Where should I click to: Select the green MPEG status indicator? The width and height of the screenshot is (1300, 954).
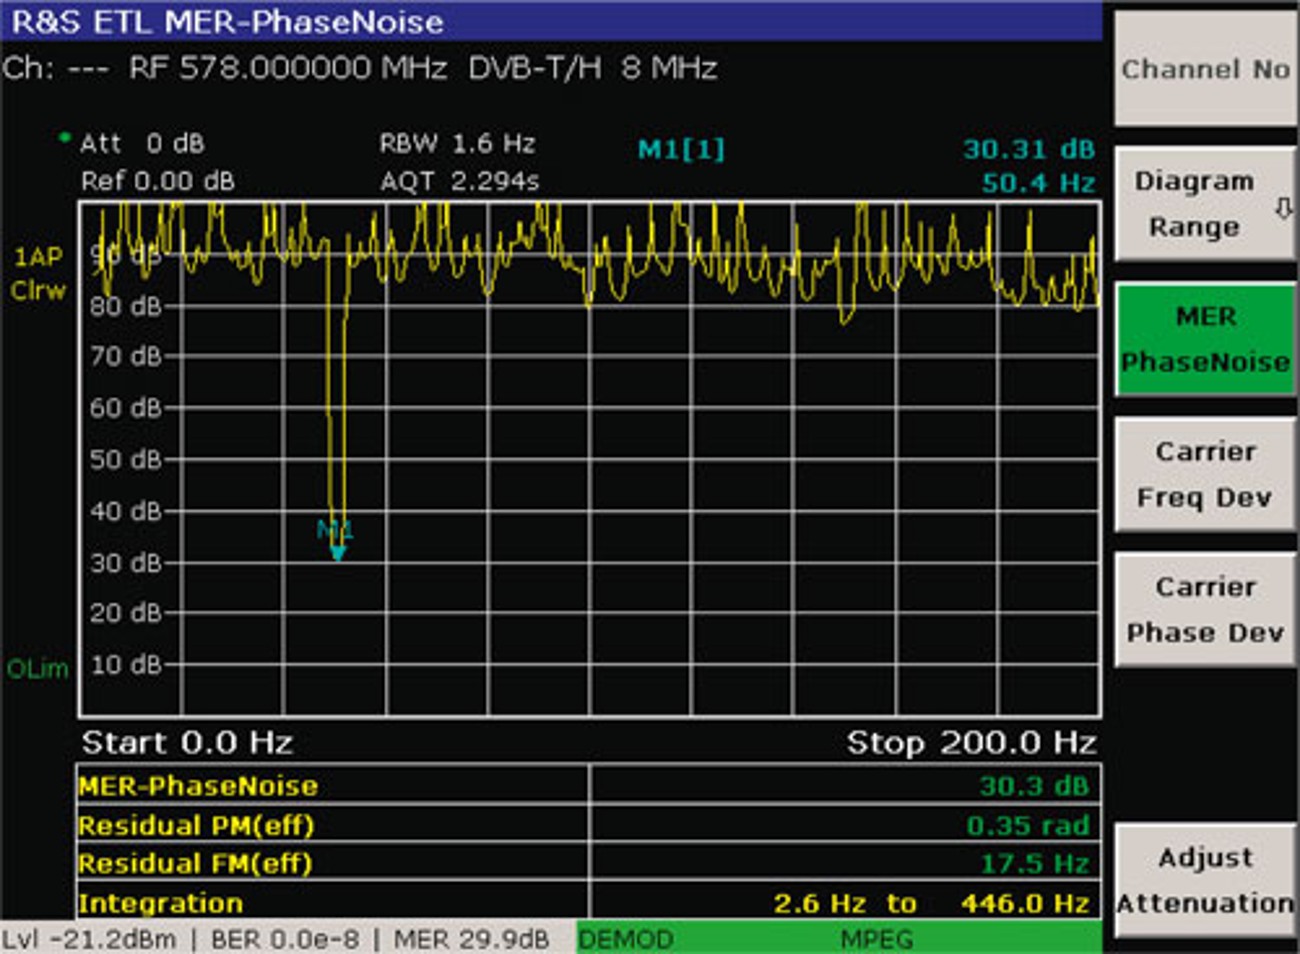pos(876,940)
